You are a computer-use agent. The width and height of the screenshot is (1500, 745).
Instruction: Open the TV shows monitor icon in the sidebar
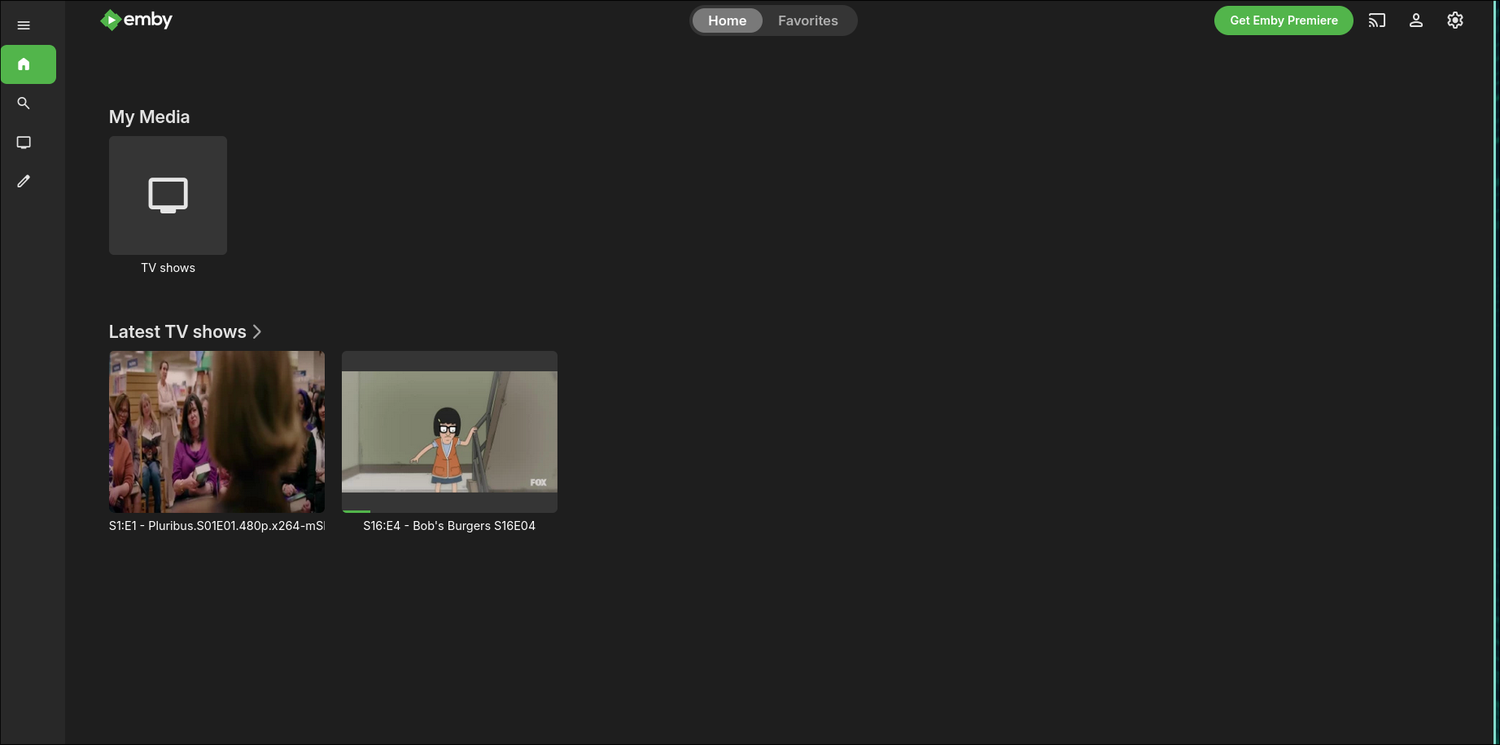click(24, 142)
